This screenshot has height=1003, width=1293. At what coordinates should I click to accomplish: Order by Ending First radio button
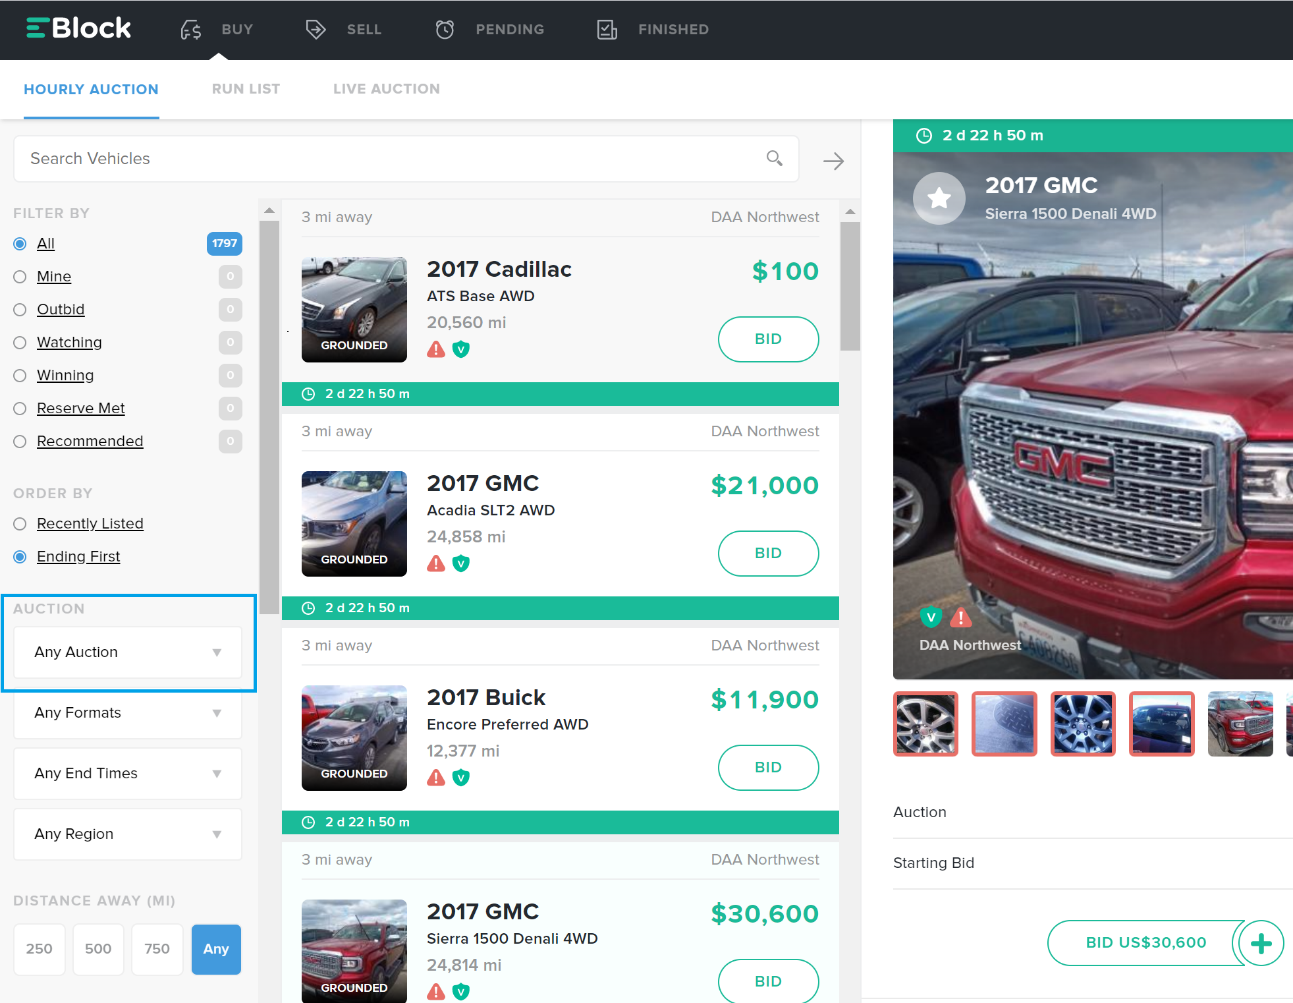pos(20,557)
